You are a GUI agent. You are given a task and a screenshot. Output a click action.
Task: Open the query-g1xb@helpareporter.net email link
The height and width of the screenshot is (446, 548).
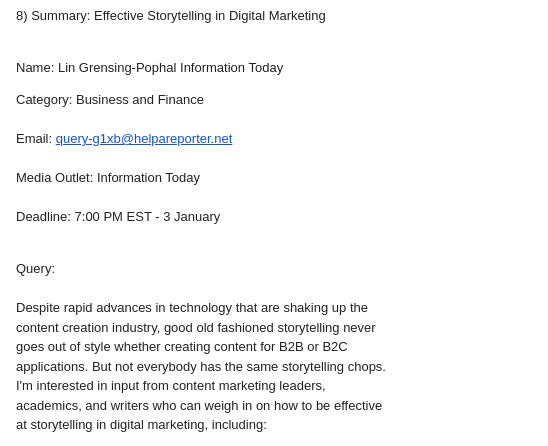[x=144, y=139]
